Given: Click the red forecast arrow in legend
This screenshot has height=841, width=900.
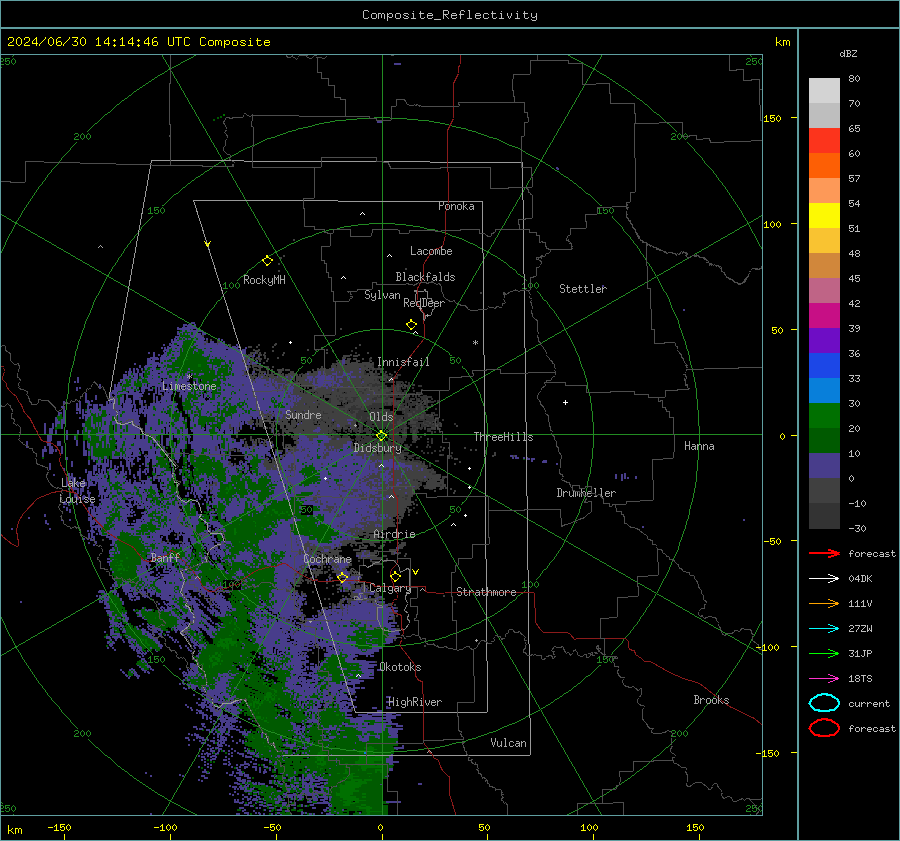Looking at the screenshot, I should [824, 553].
